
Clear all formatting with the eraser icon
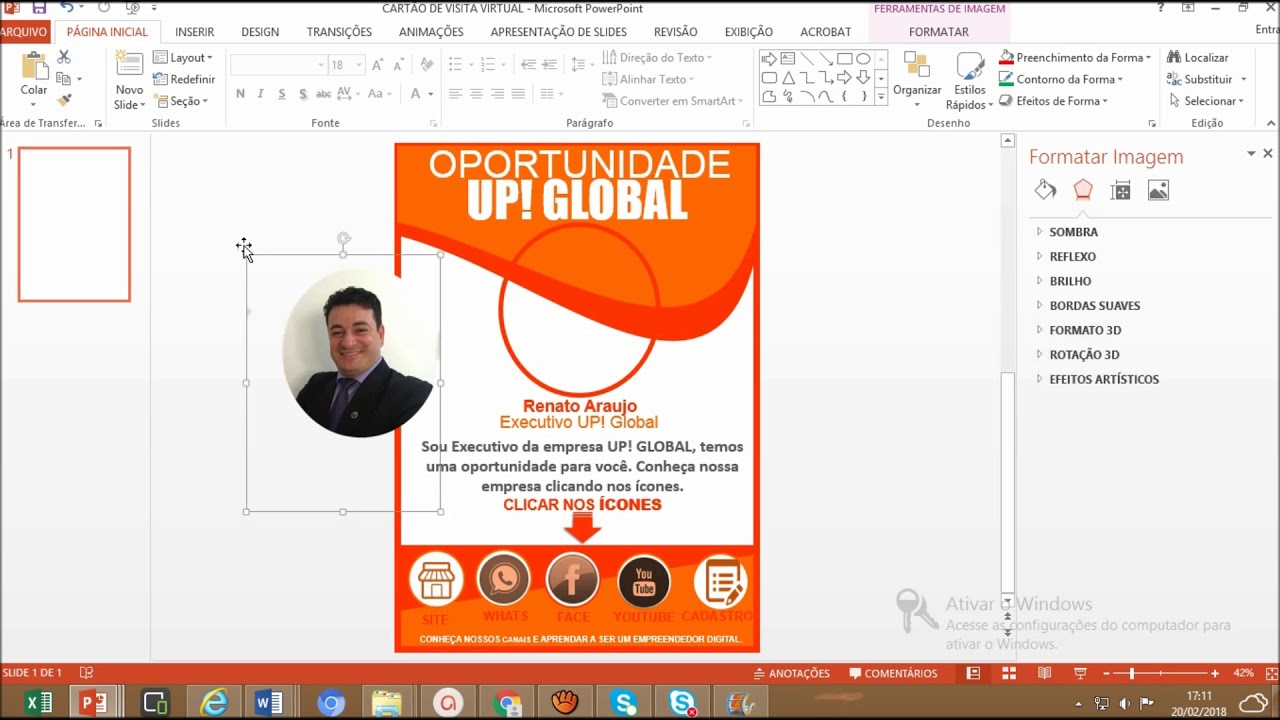(427, 65)
